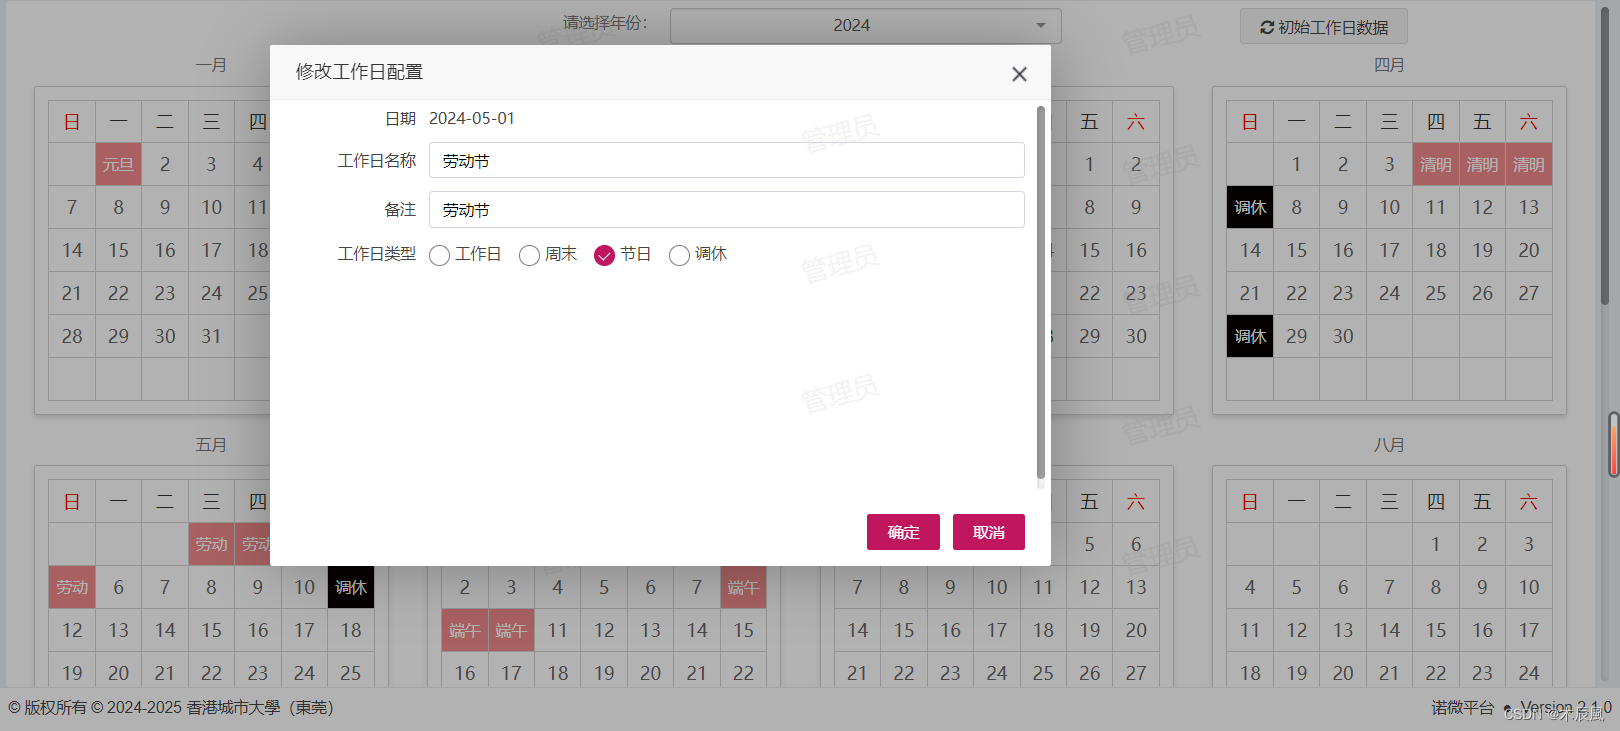Click the 工作日名称 input field

[x=727, y=160]
